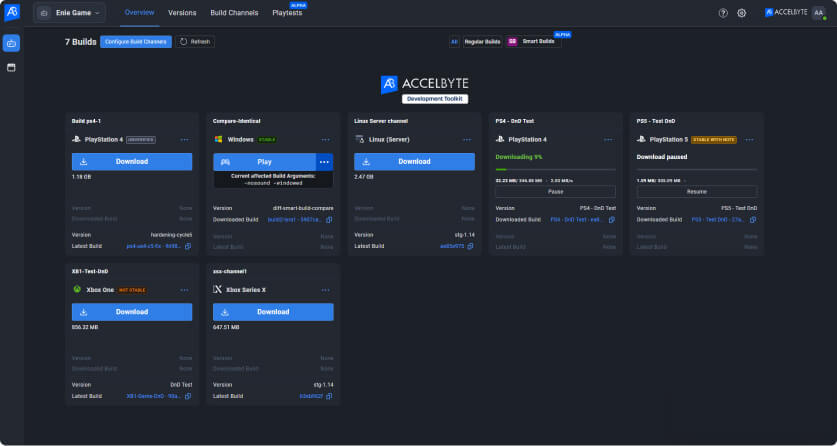Open the settings gear icon
This screenshot has width=837, height=446.
point(741,13)
